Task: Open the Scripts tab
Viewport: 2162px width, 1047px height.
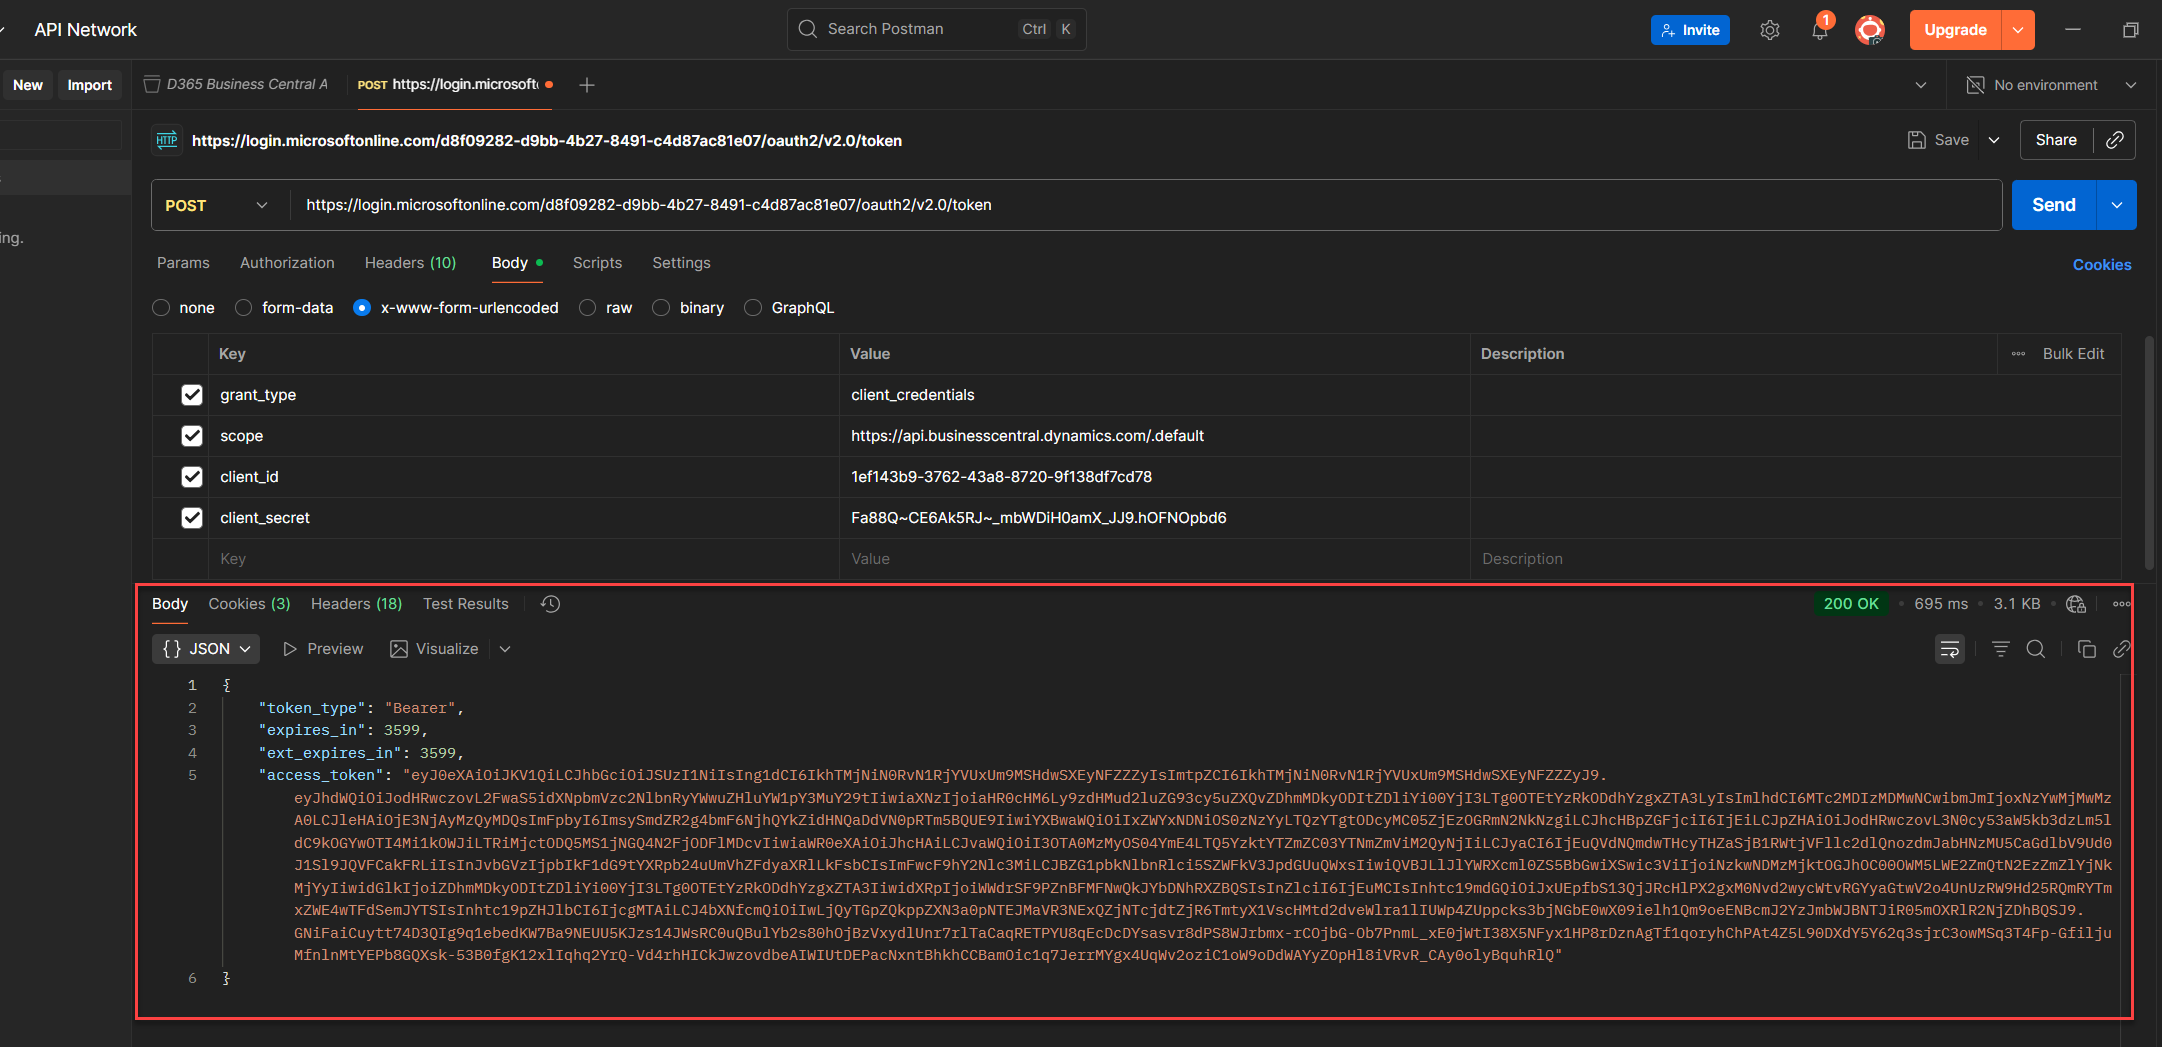Action: (597, 263)
